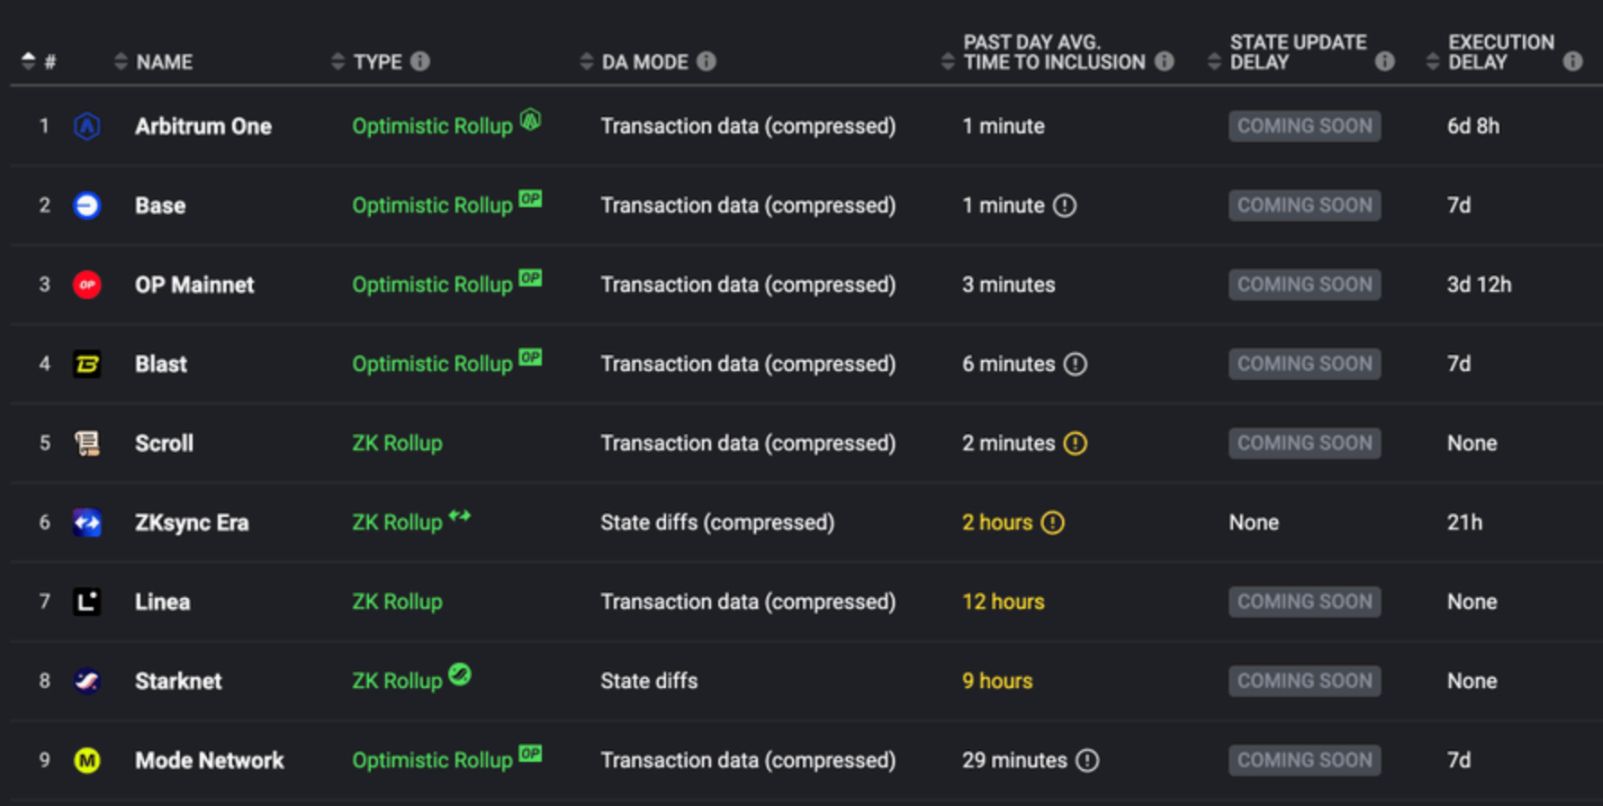
Task: Click the info icon beside TYPE header
Action: 420,61
